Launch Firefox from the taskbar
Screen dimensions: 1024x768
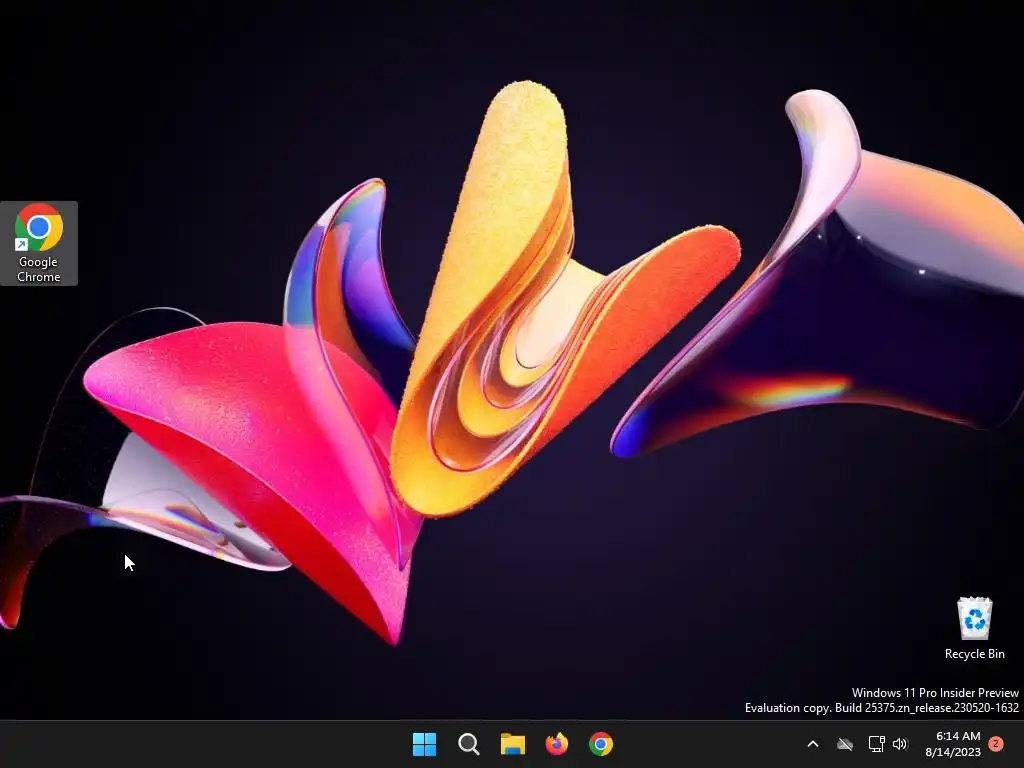coord(556,744)
